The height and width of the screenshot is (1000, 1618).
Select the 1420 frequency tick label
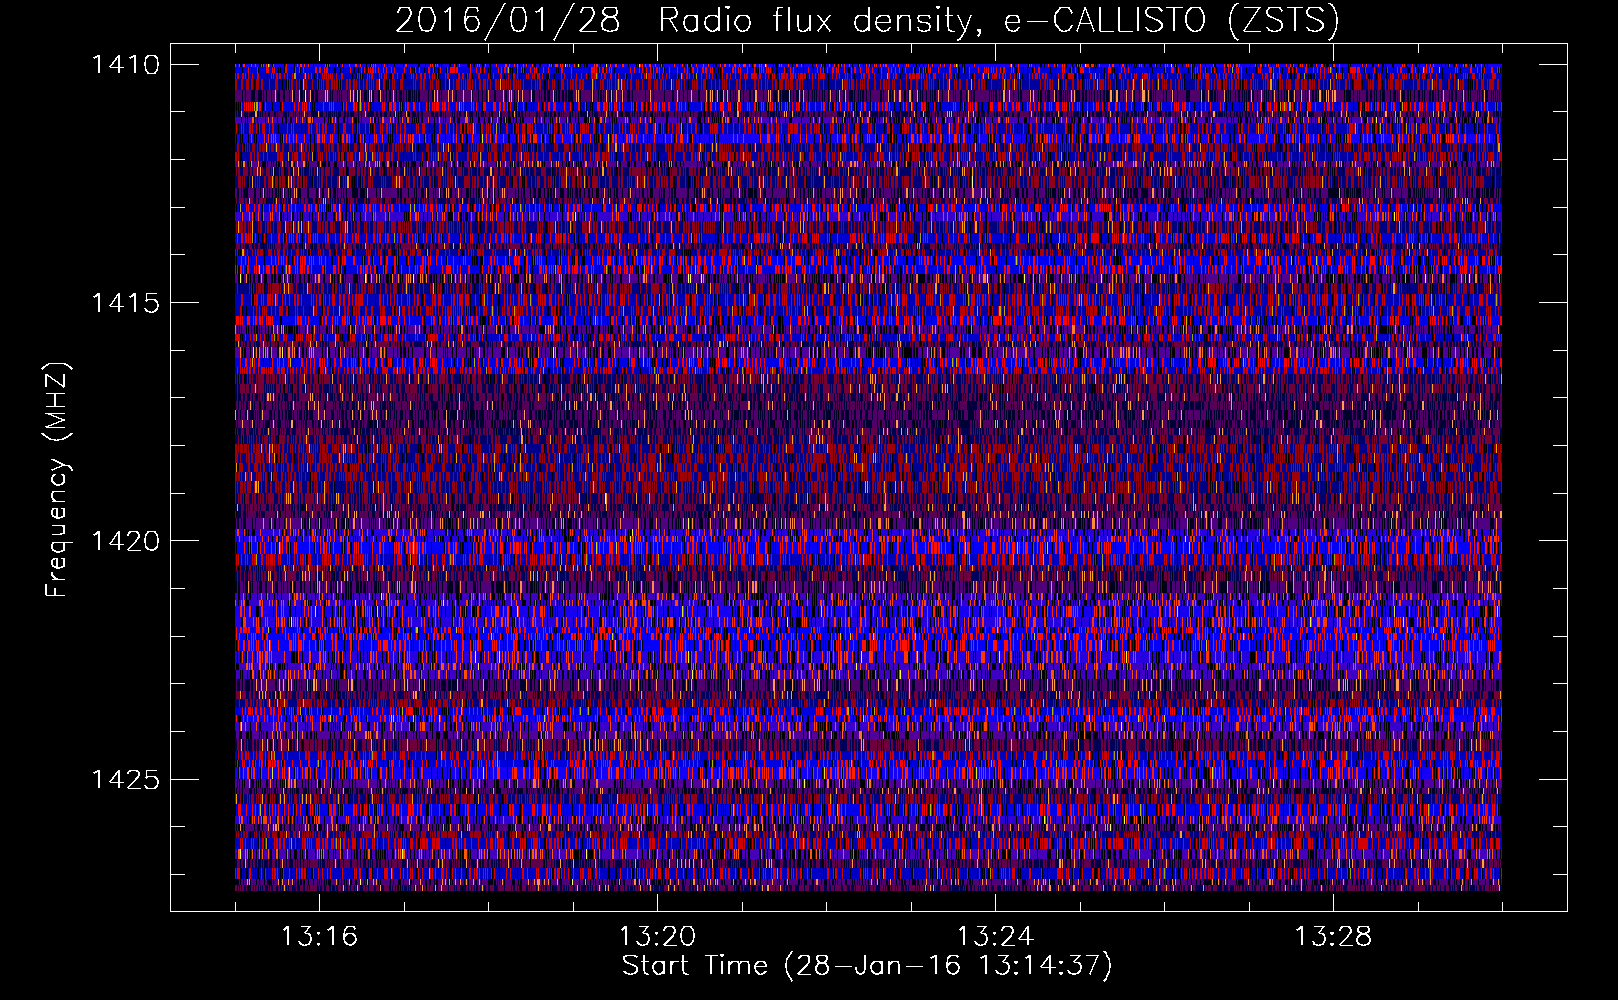coord(125,541)
